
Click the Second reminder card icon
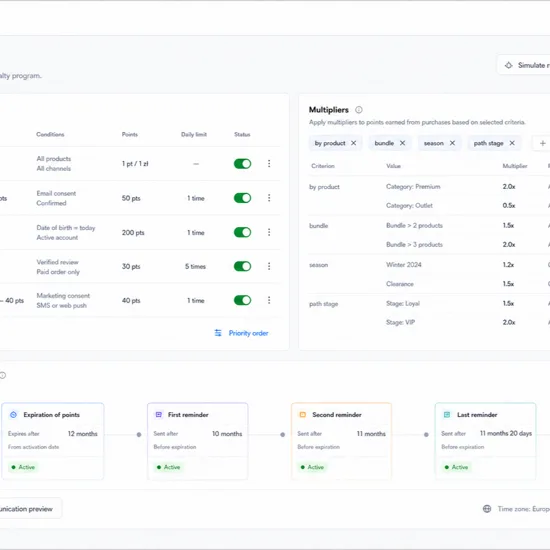pyautogui.click(x=302, y=415)
